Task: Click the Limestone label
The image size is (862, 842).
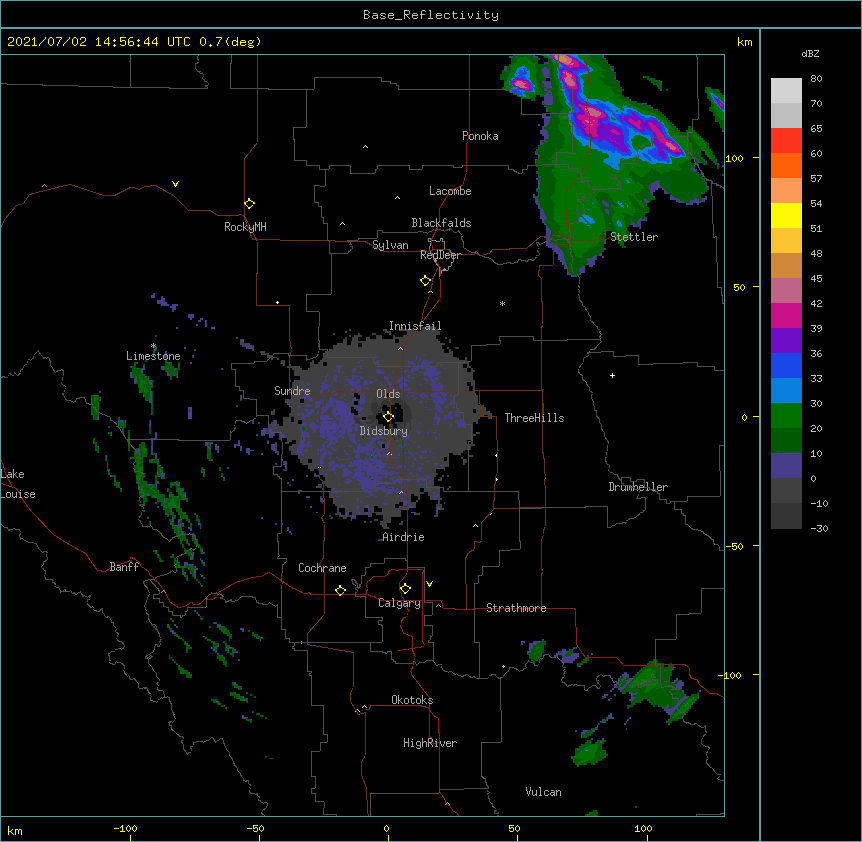Action: coord(153,356)
